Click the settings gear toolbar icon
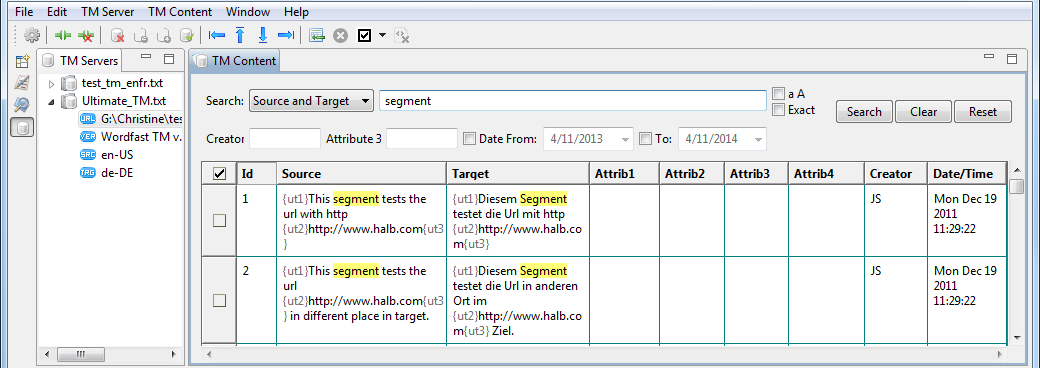This screenshot has height=368, width=1040. click(32, 35)
